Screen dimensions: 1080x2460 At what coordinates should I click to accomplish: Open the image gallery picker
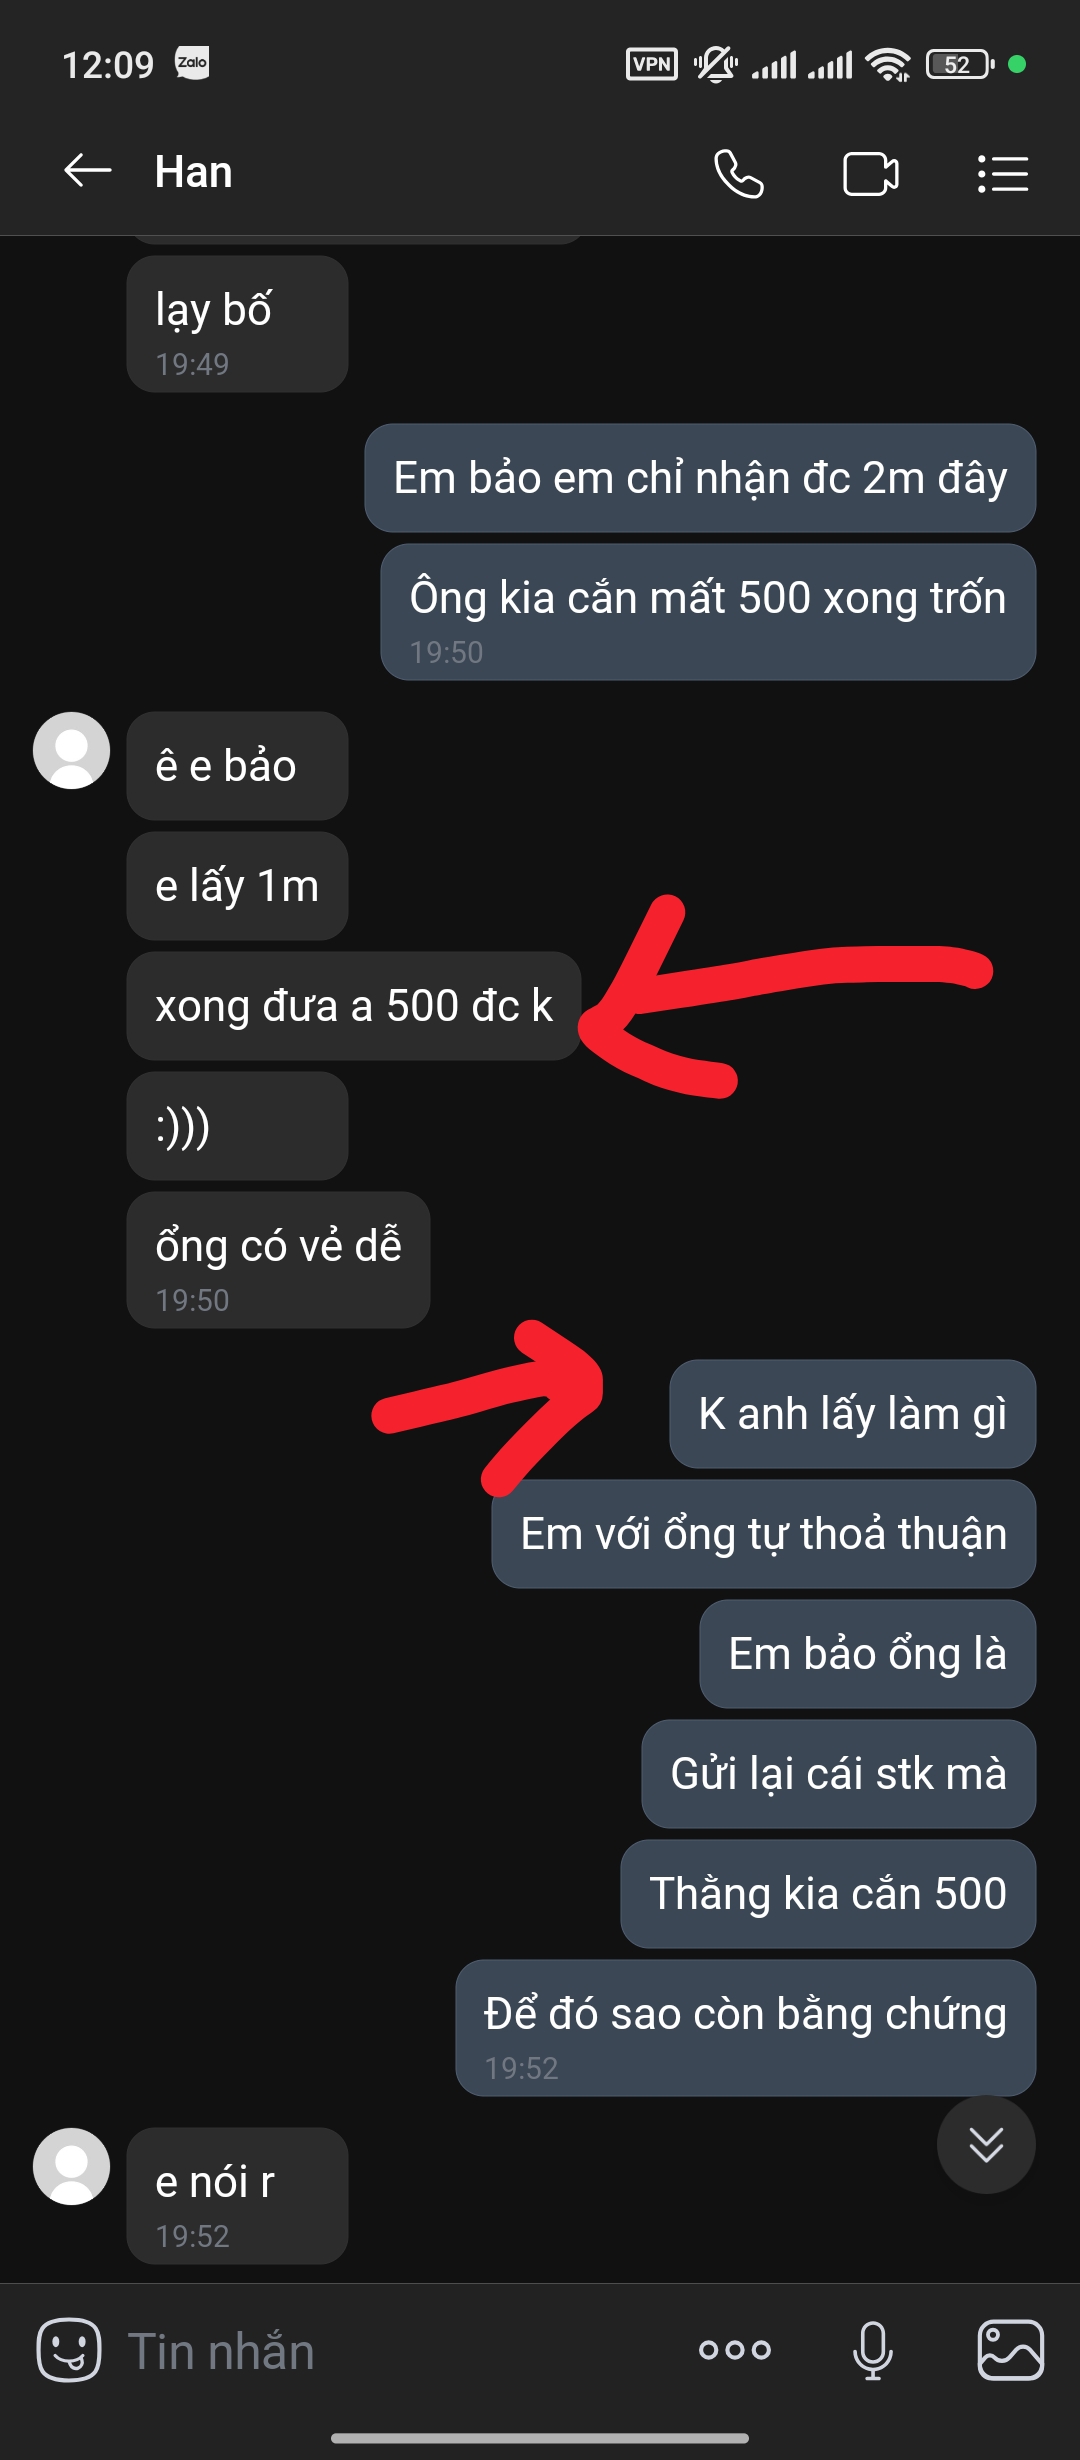[1011, 2350]
